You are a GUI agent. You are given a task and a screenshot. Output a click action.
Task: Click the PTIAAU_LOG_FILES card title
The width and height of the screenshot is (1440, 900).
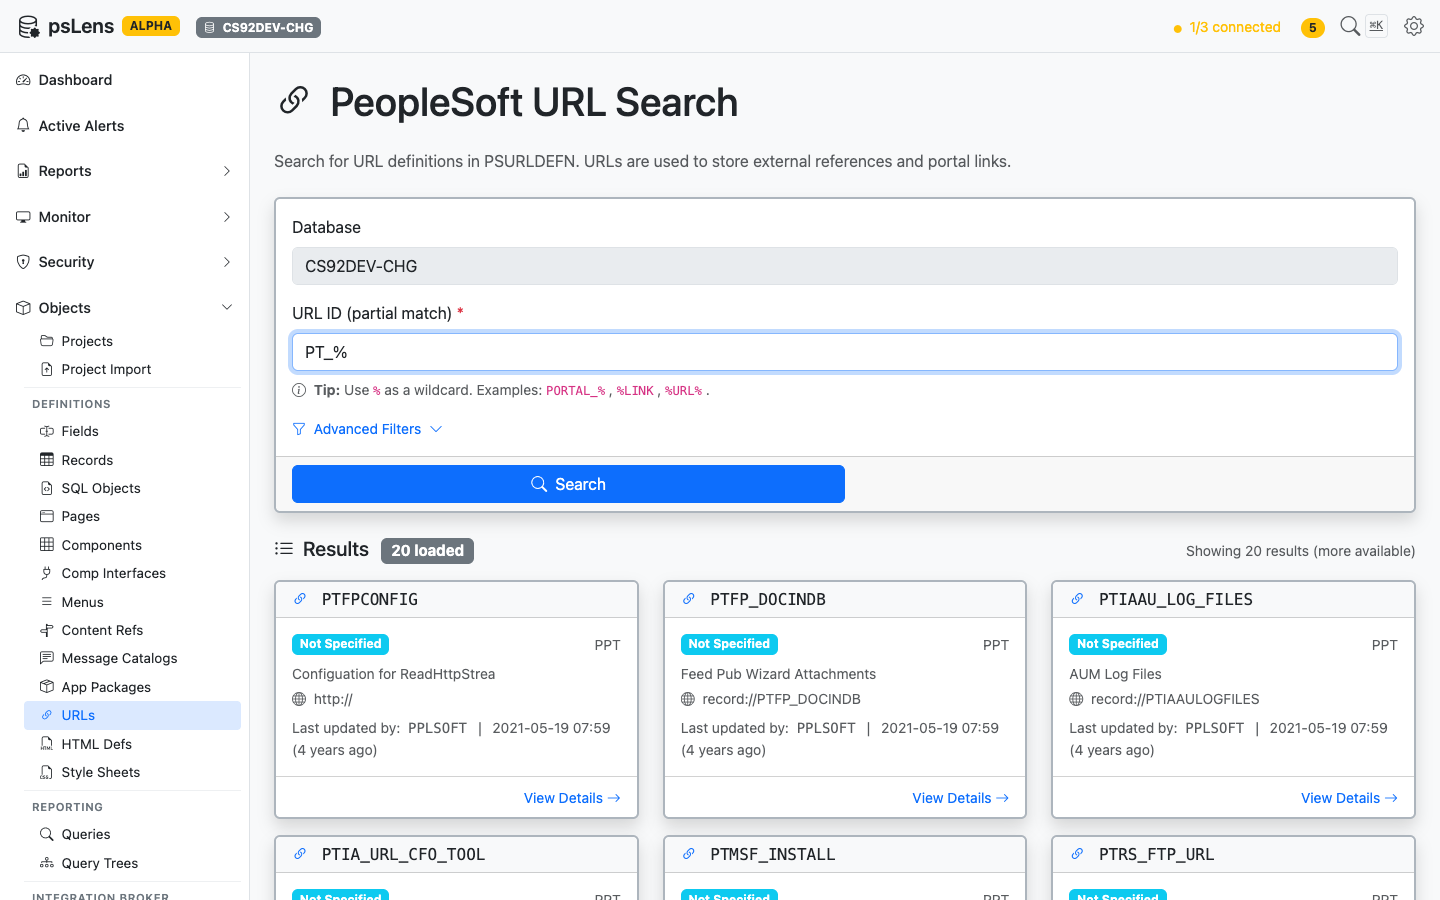click(x=1176, y=600)
